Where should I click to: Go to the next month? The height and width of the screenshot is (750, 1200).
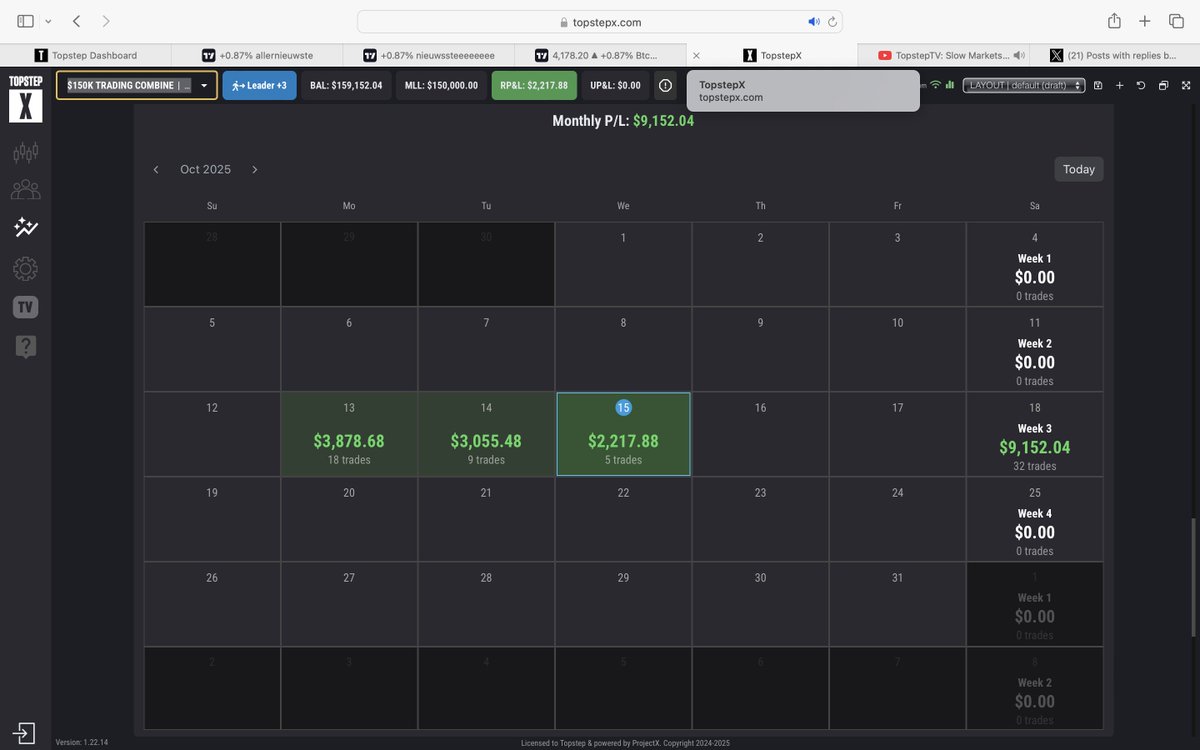[255, 170]
